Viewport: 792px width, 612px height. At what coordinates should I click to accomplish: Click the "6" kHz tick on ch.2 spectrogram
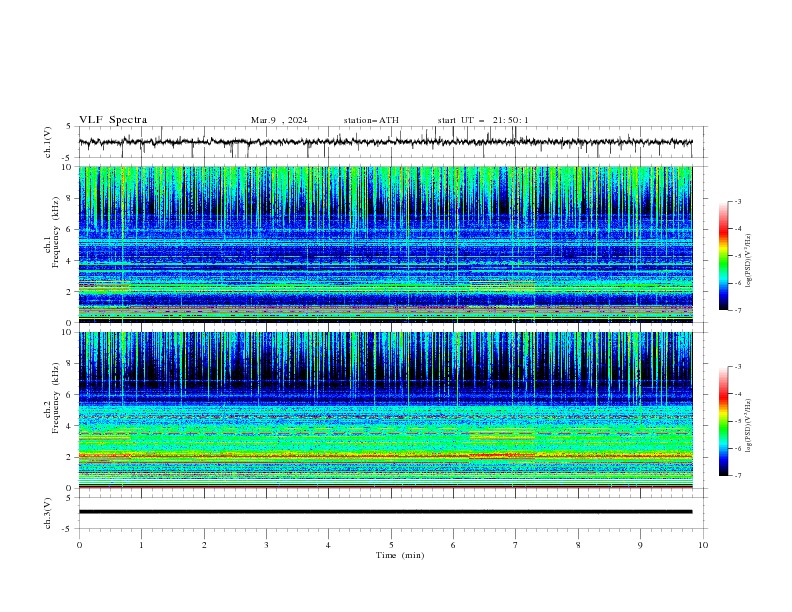71,395
